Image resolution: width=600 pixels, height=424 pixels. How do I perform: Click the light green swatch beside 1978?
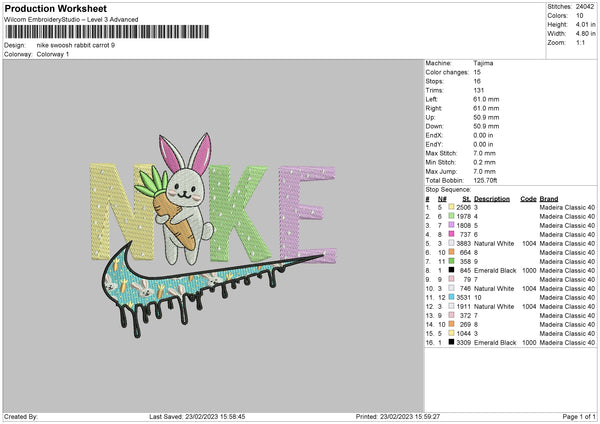coord(451,216)
